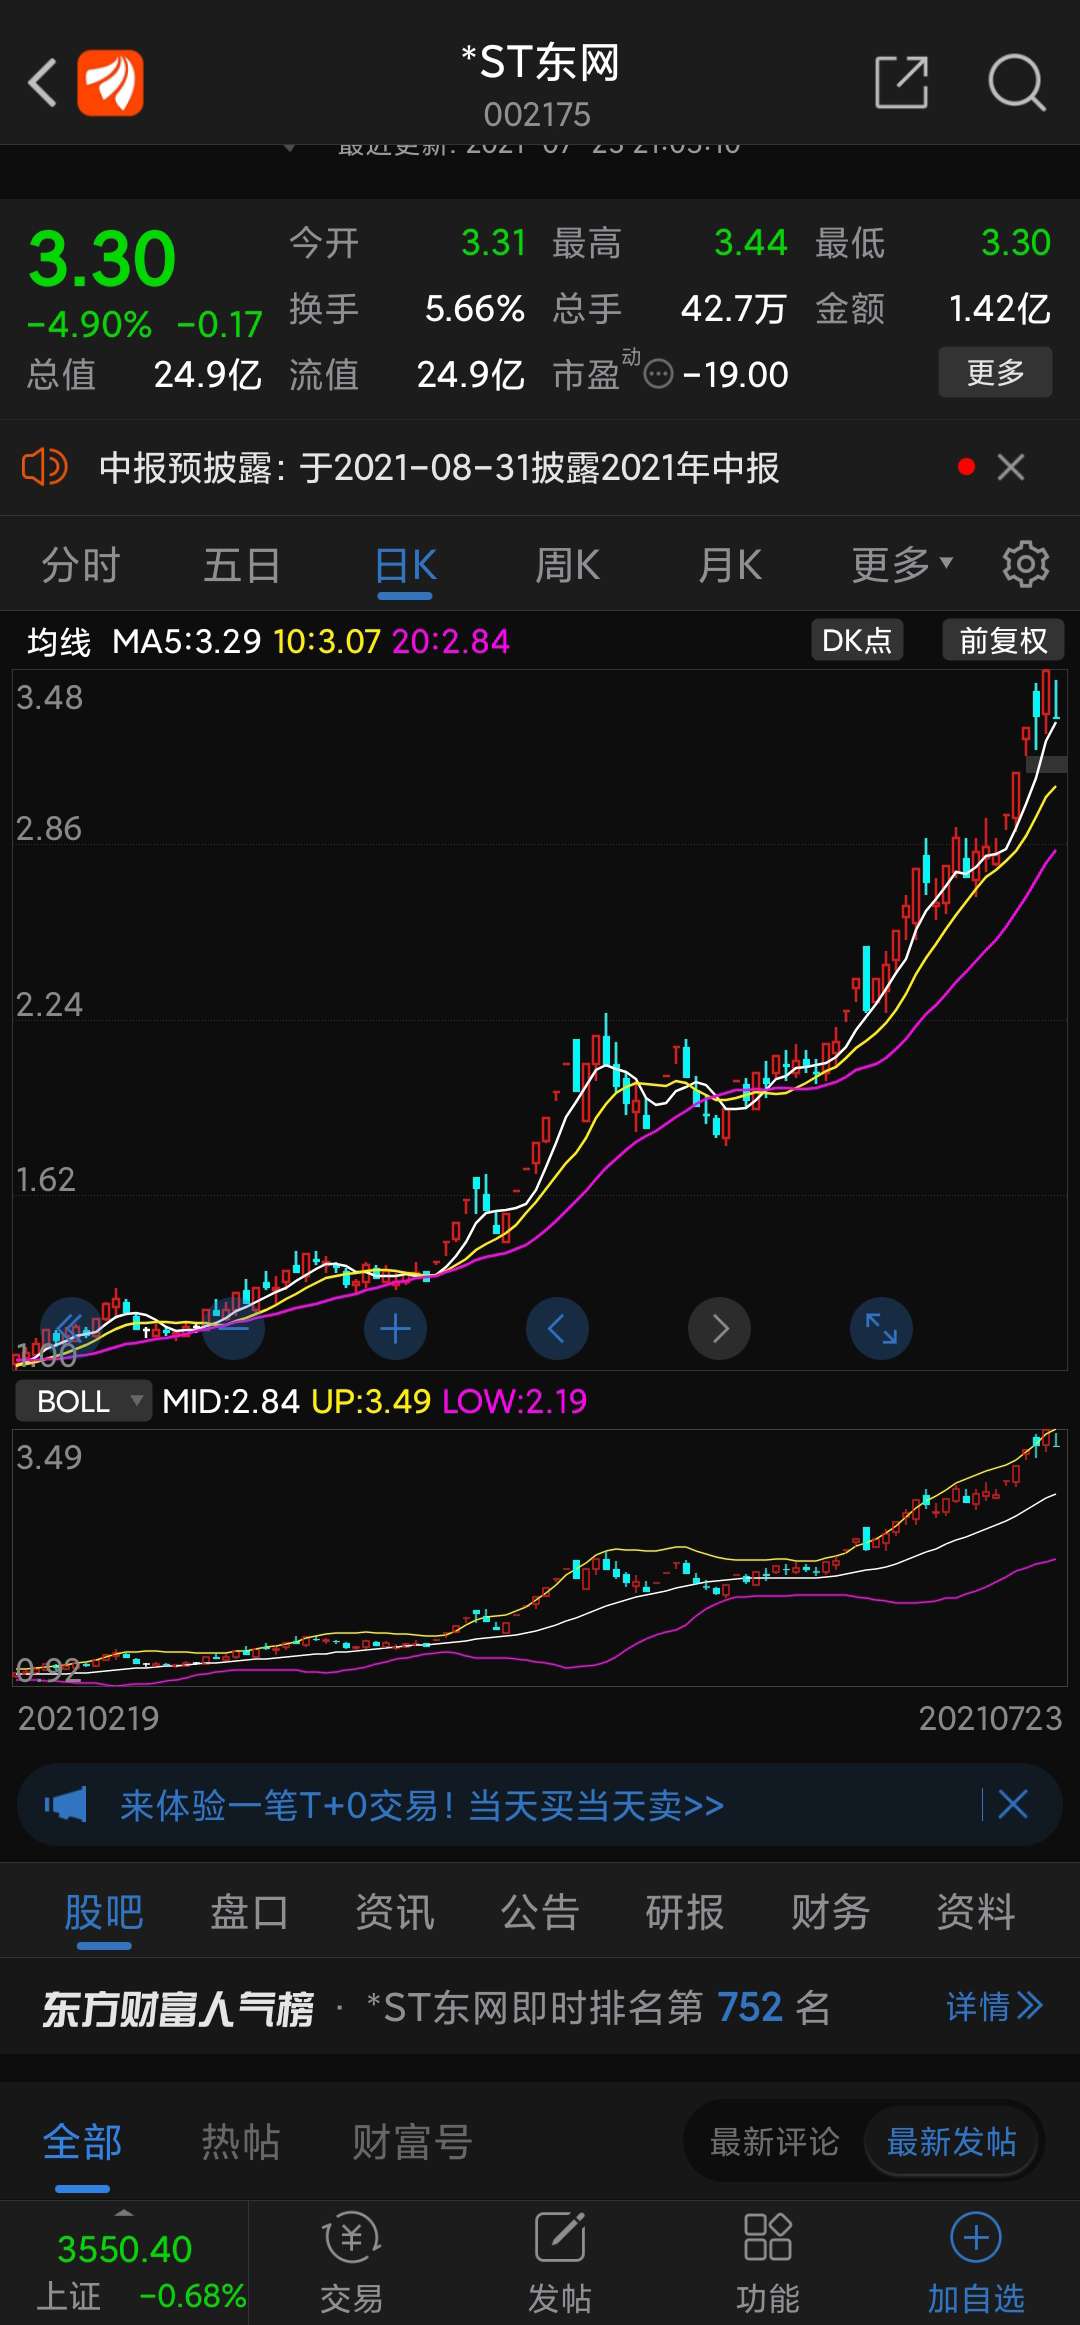
Task: Share this stock page
Action: pos(901,82)
